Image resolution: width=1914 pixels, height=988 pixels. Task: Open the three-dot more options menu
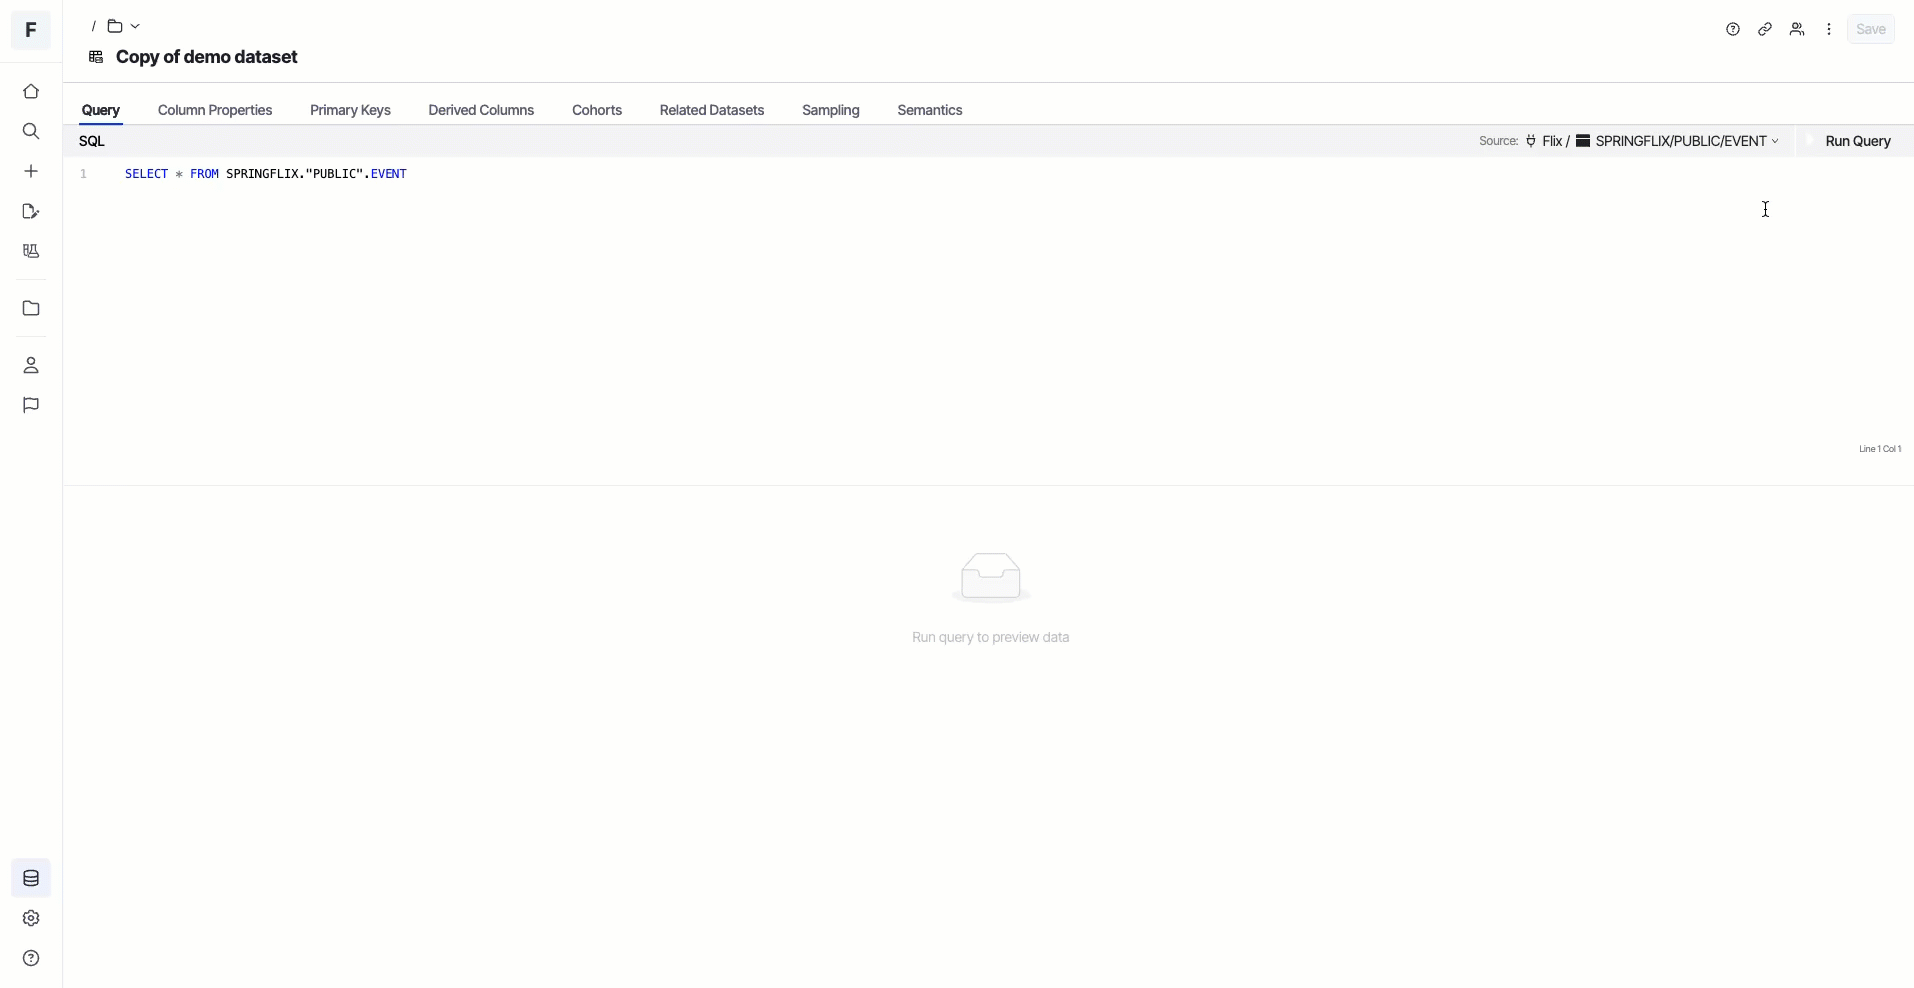click(1829, 29)
